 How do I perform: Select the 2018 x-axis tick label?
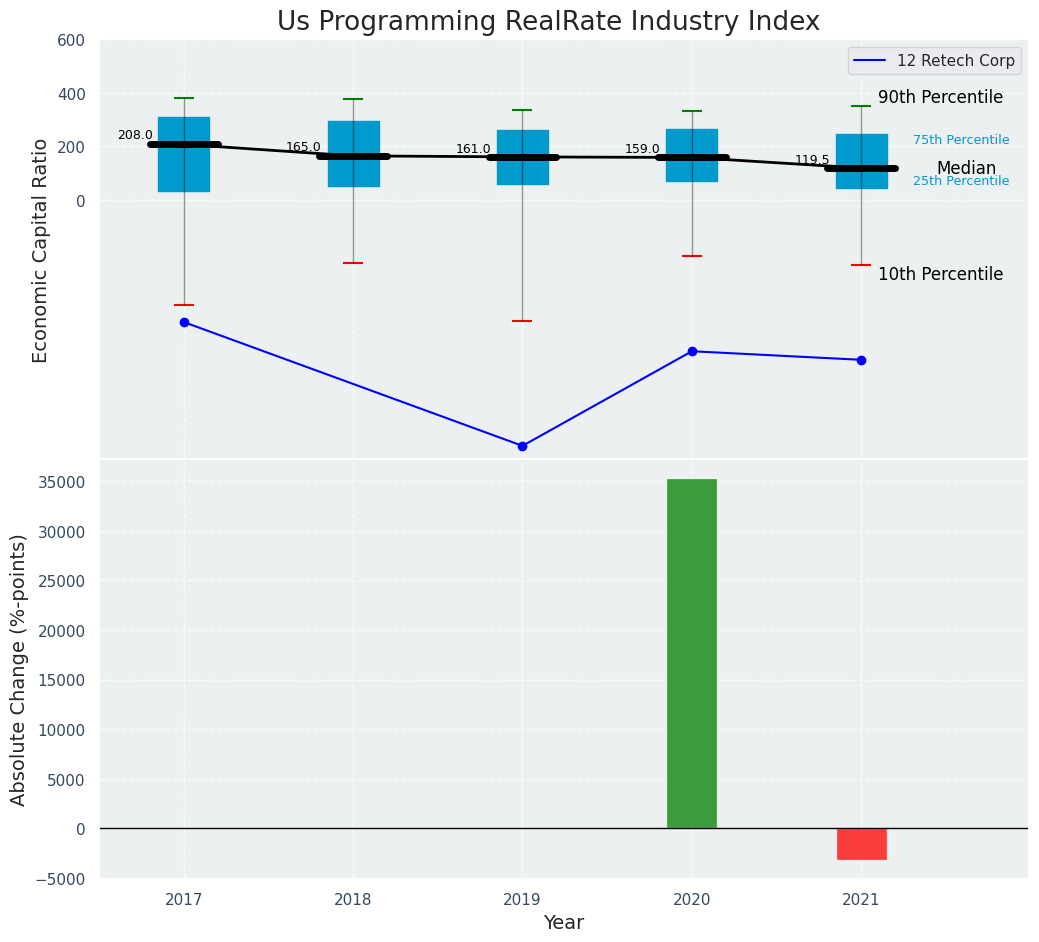pyautogui.click(x=353, y=900)
